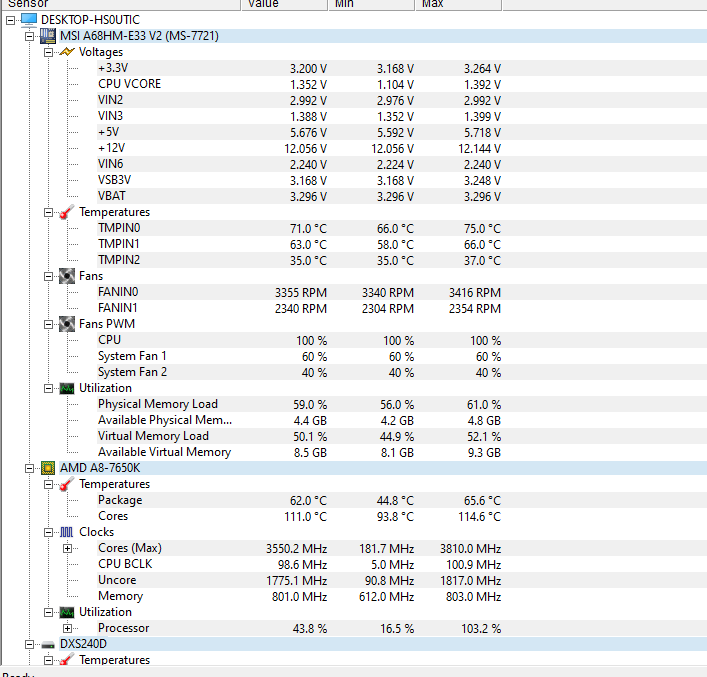707x677 pixels.
Task: Collapse the Voltages section
Action: pos(48,52)
